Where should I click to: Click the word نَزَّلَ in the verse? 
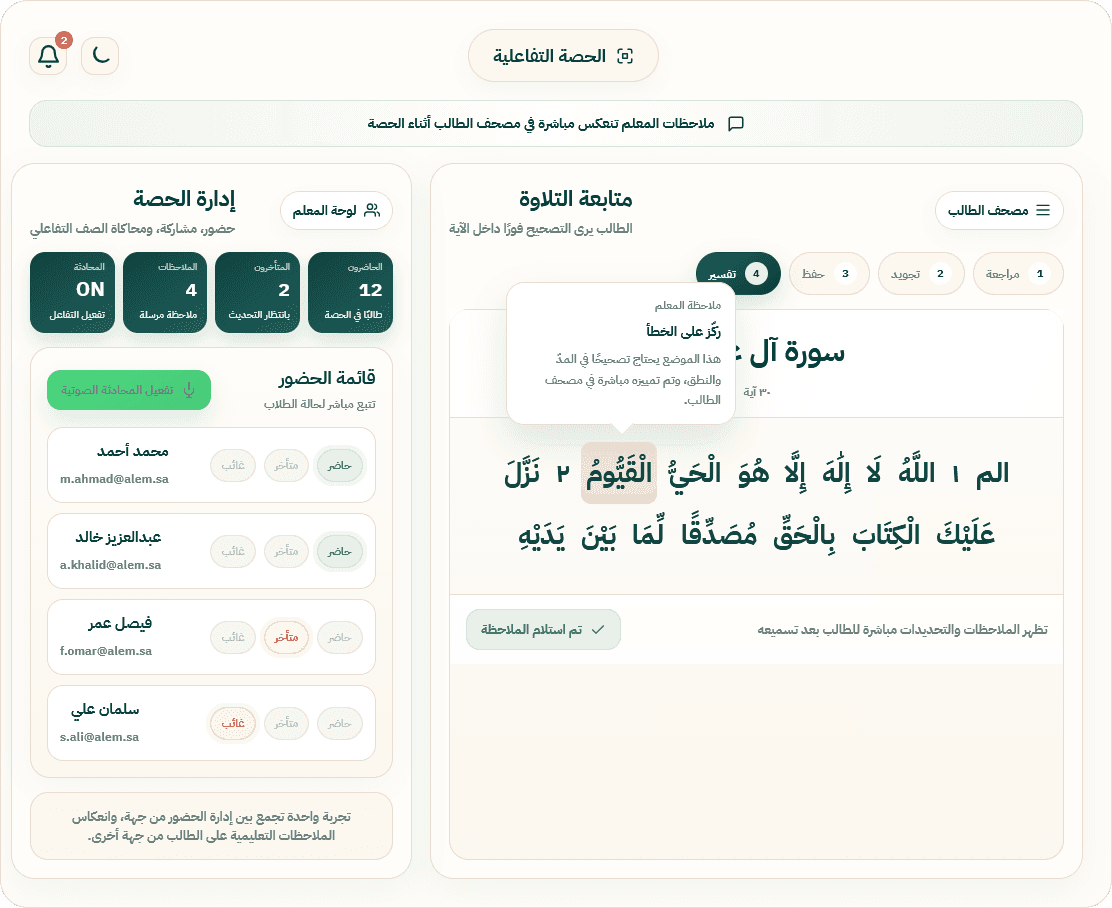pos(523,473)
